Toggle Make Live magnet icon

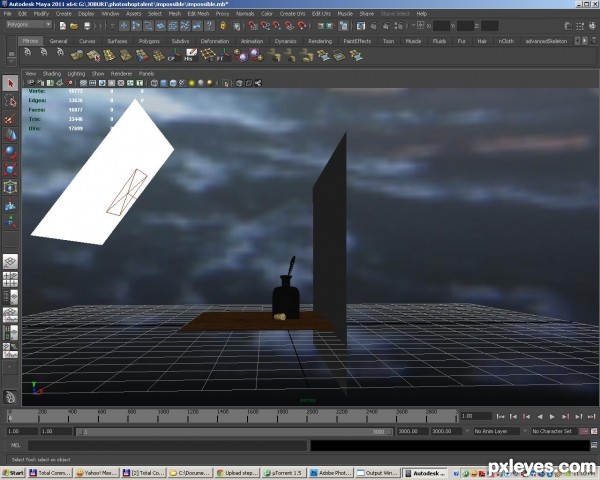tap(302, 26)
